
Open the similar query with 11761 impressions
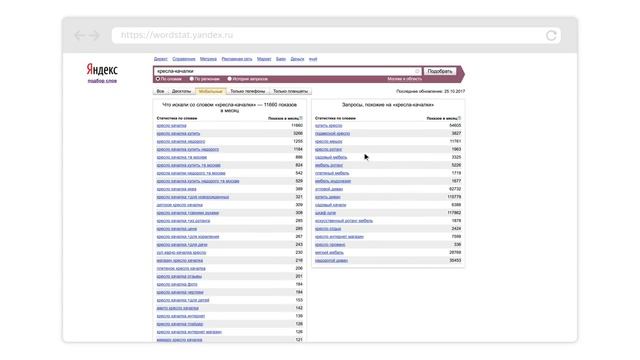tap(329, 141)
